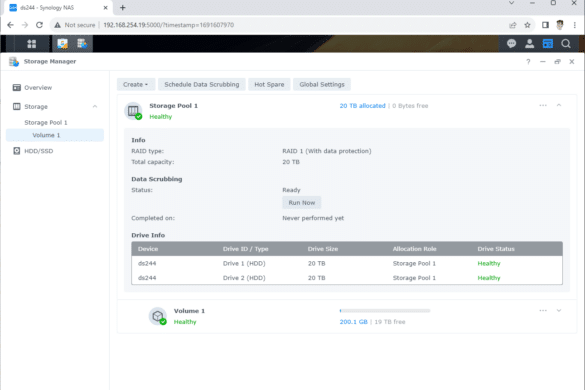This screenshot has height=390, width=585.
Task: Click Healthy status in Drive 2 row
Action: [x=489, y=278]
